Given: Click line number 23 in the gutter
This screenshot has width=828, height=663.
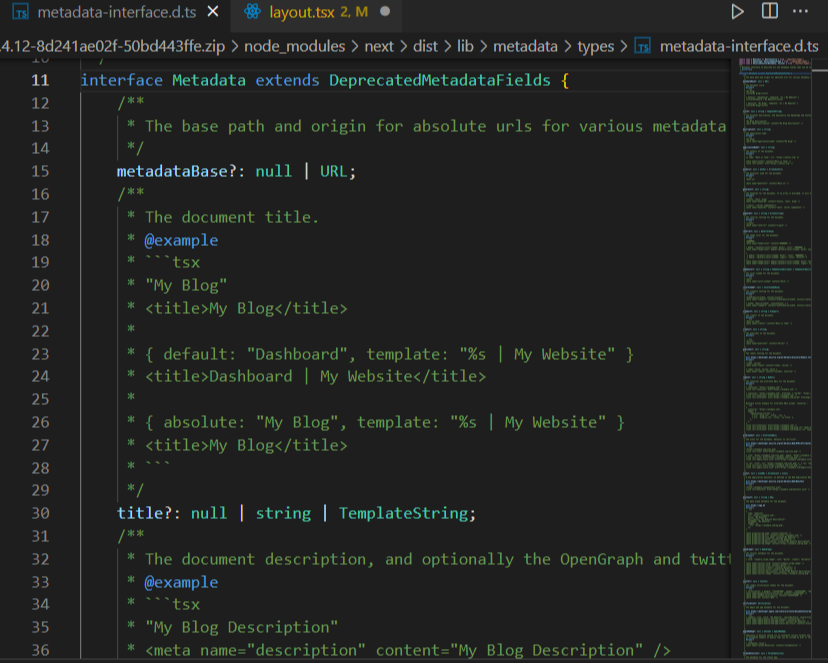Looking at the screenshot, I should coord(40,354).
